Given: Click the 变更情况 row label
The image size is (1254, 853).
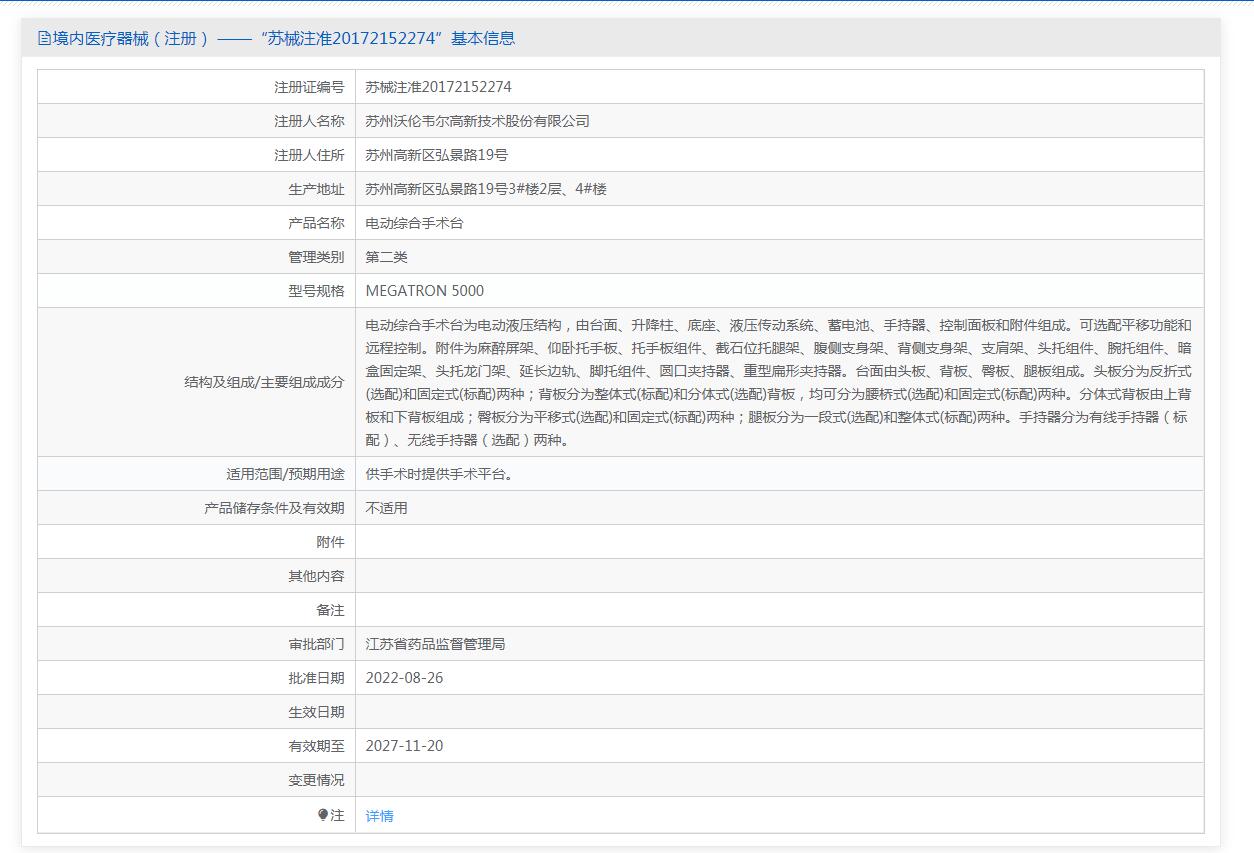Looking at the screenshot, I should pos(316,780).
